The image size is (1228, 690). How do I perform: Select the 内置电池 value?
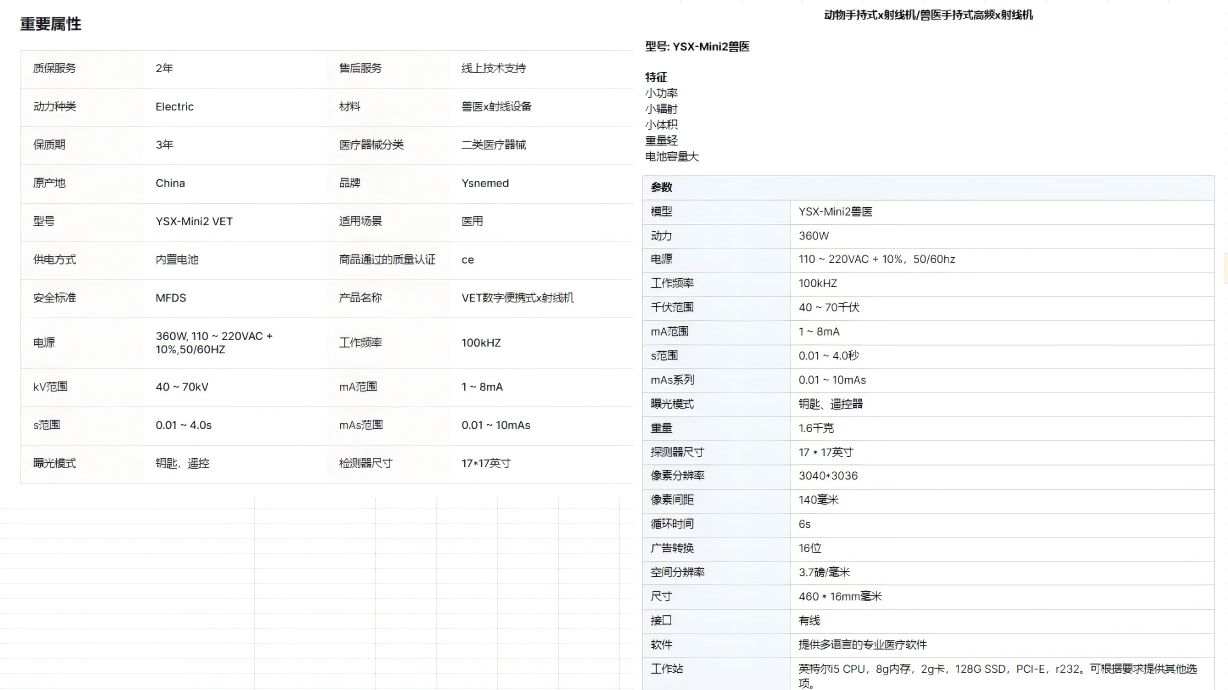[x=177, y=259]
